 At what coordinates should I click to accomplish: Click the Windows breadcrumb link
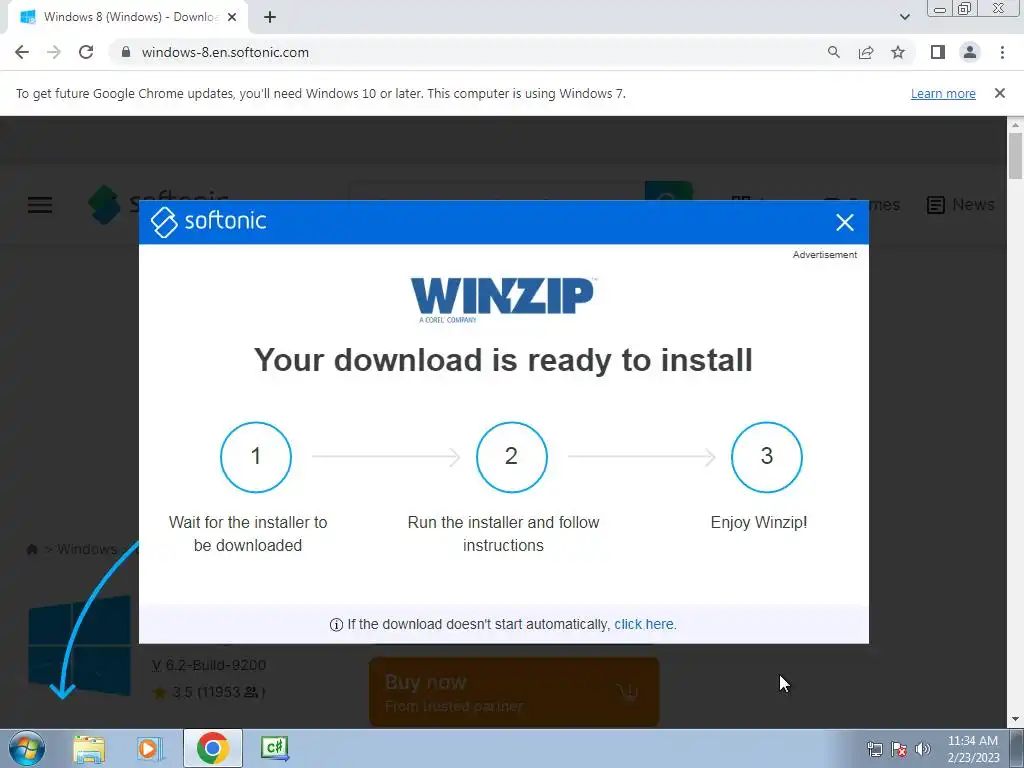[87, 549]
